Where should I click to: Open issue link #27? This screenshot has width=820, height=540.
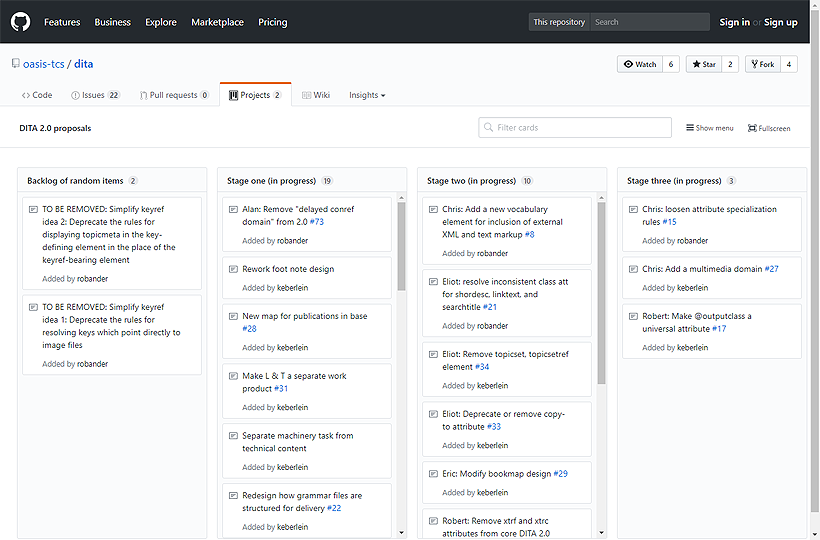pyautogui.click(x=772, y=269)
